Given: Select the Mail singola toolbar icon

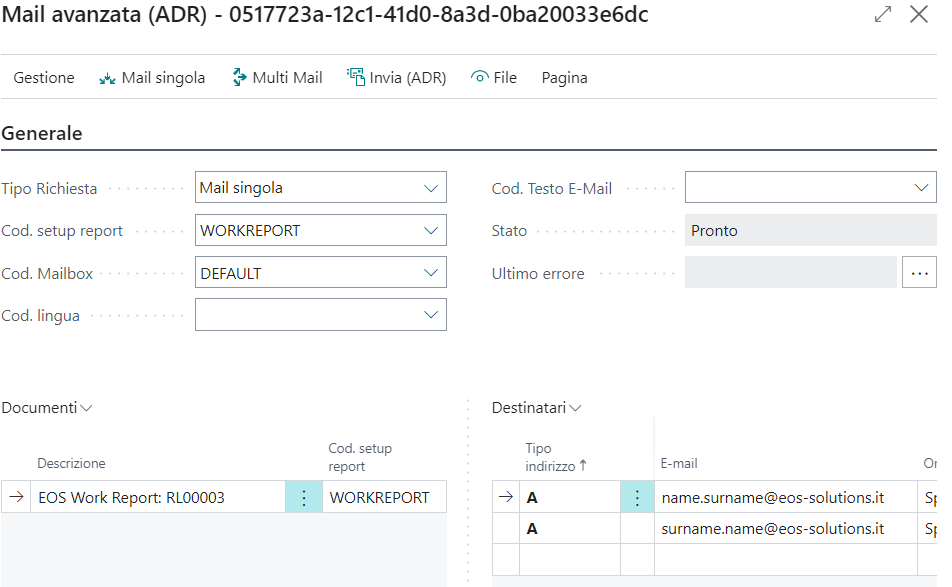Looking at the screenshot, I should [106, 77].
